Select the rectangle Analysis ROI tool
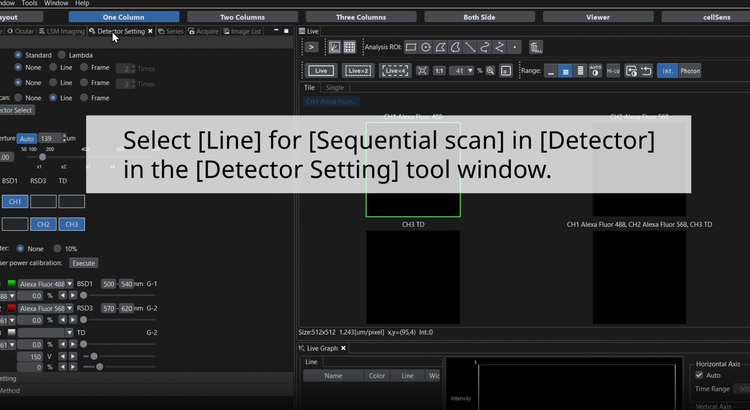750x410 pixels. 411,47
